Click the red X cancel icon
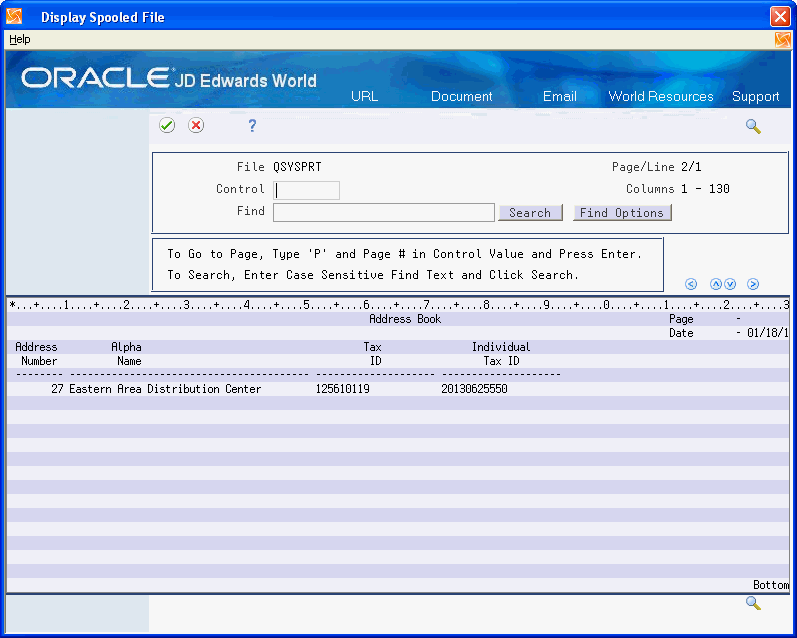797x638 pixels. pos(196,125)
